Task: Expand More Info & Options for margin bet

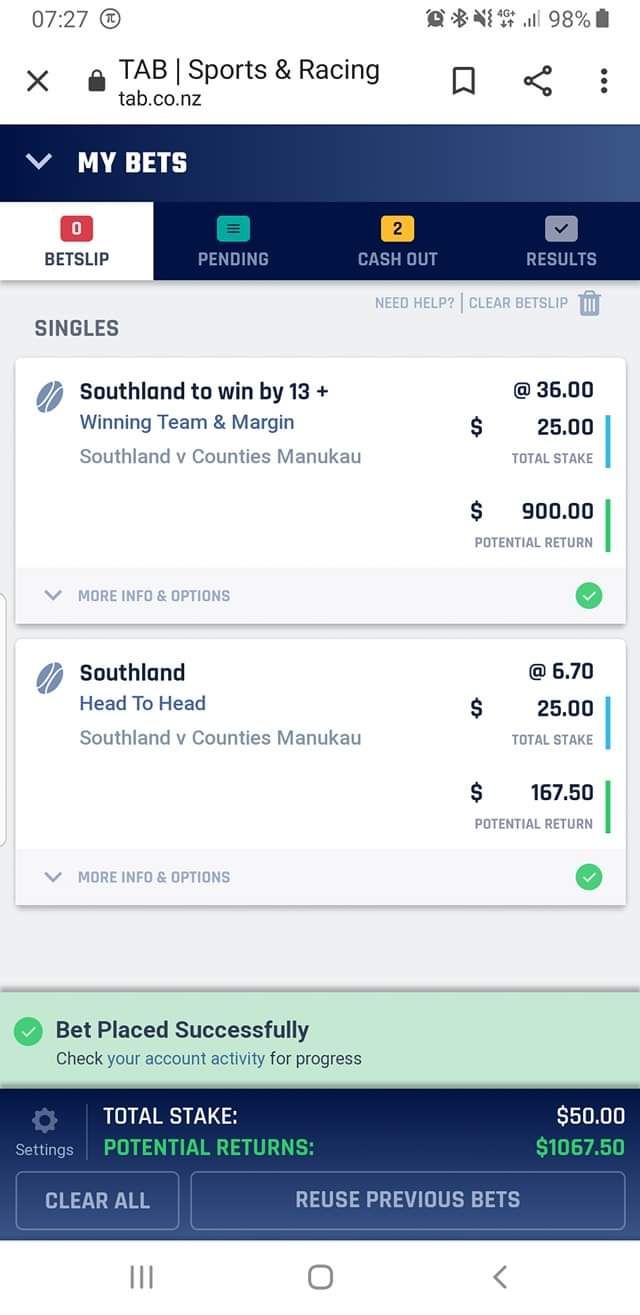Action: tap(140, 596)
